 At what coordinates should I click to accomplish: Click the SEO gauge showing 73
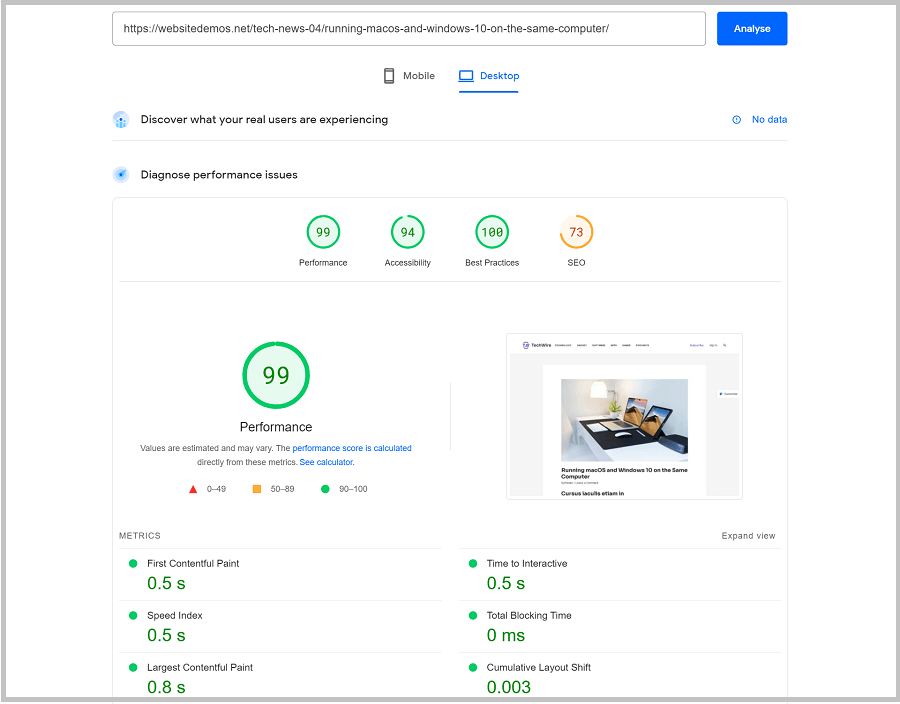click(576, 231)
